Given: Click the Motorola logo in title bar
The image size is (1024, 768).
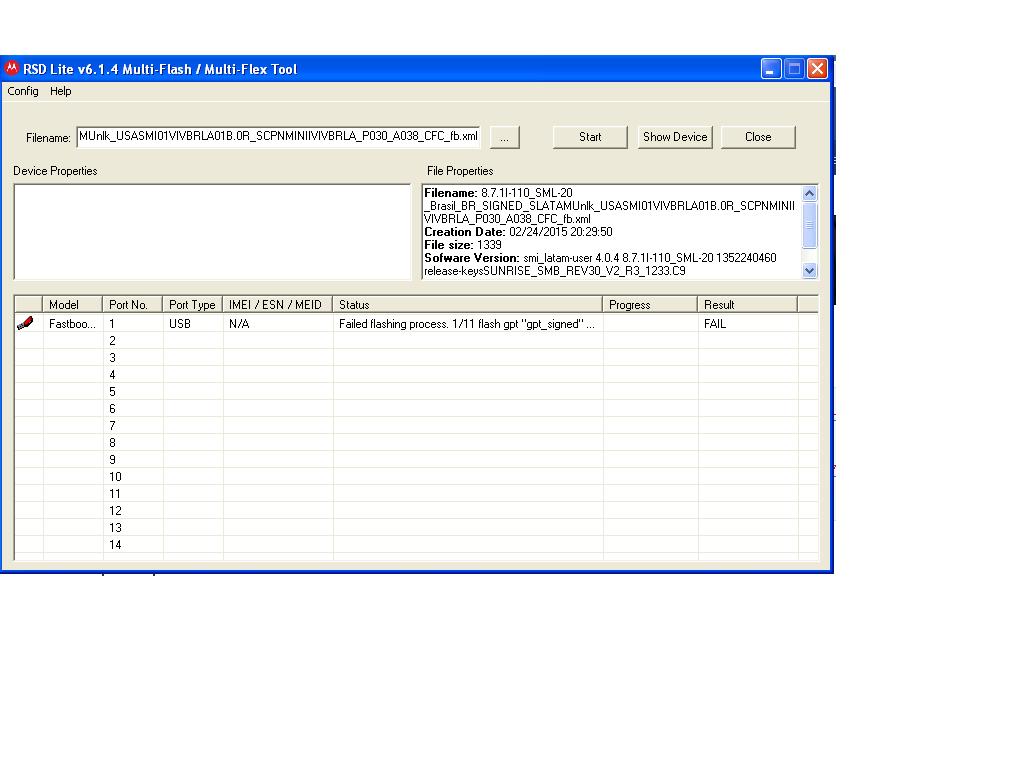Looking at the screenshot, I should point(12,68).
